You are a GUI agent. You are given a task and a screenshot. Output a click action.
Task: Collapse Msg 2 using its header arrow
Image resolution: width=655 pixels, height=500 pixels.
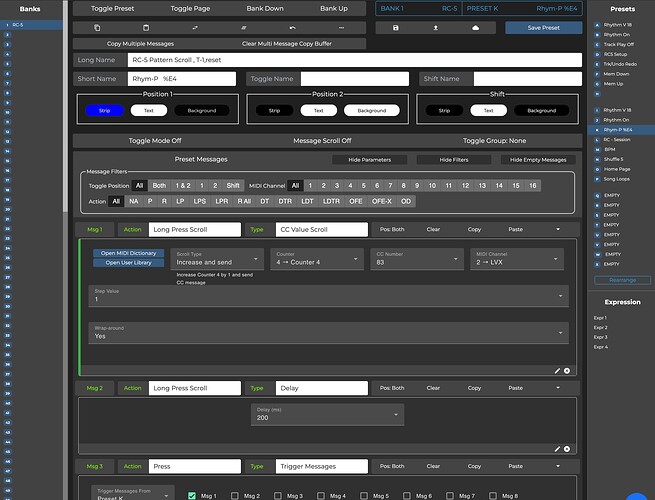click(558, 388)
